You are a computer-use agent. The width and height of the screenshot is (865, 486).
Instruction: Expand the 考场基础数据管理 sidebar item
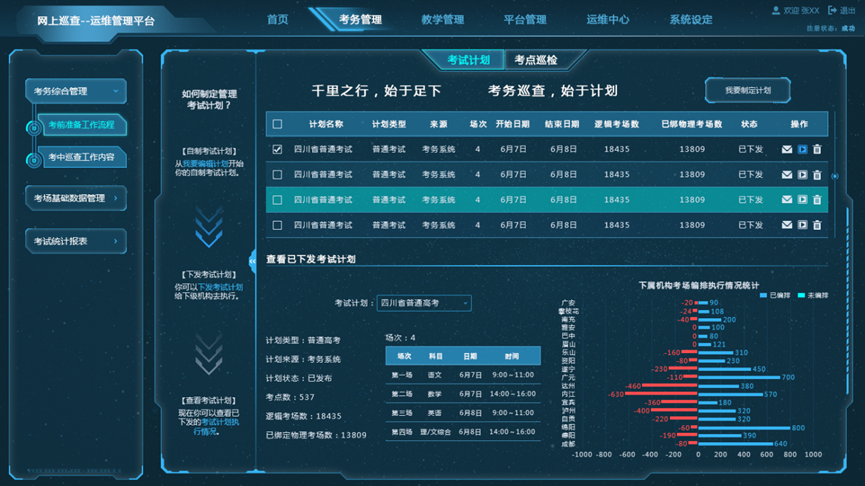[x=76, y=198]
